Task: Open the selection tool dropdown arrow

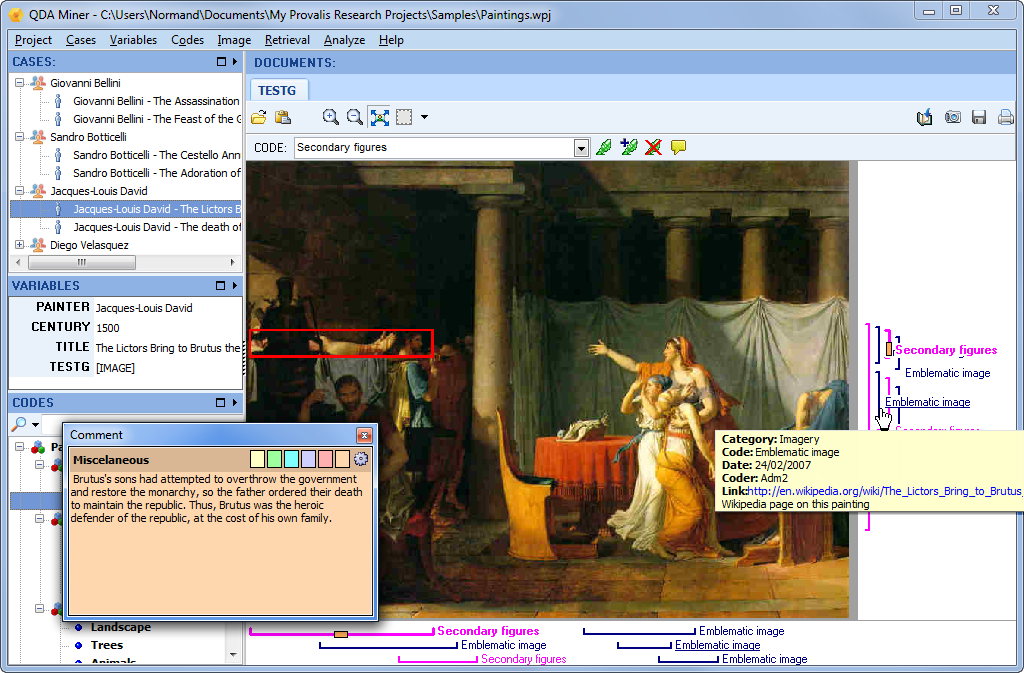Action: (424, 118)
